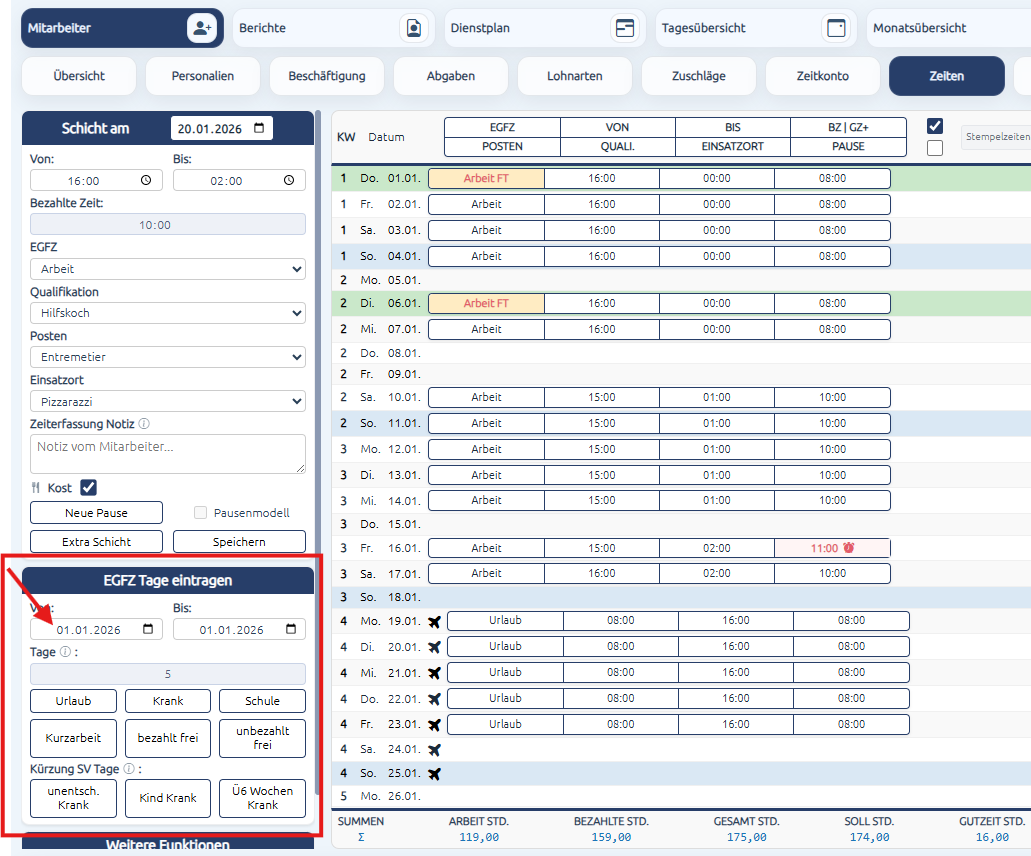The height and width of the screenshot is (856, 1031).
Task: Click into the Zeiterfassung Notiz text field
Action: pos(168,454)
